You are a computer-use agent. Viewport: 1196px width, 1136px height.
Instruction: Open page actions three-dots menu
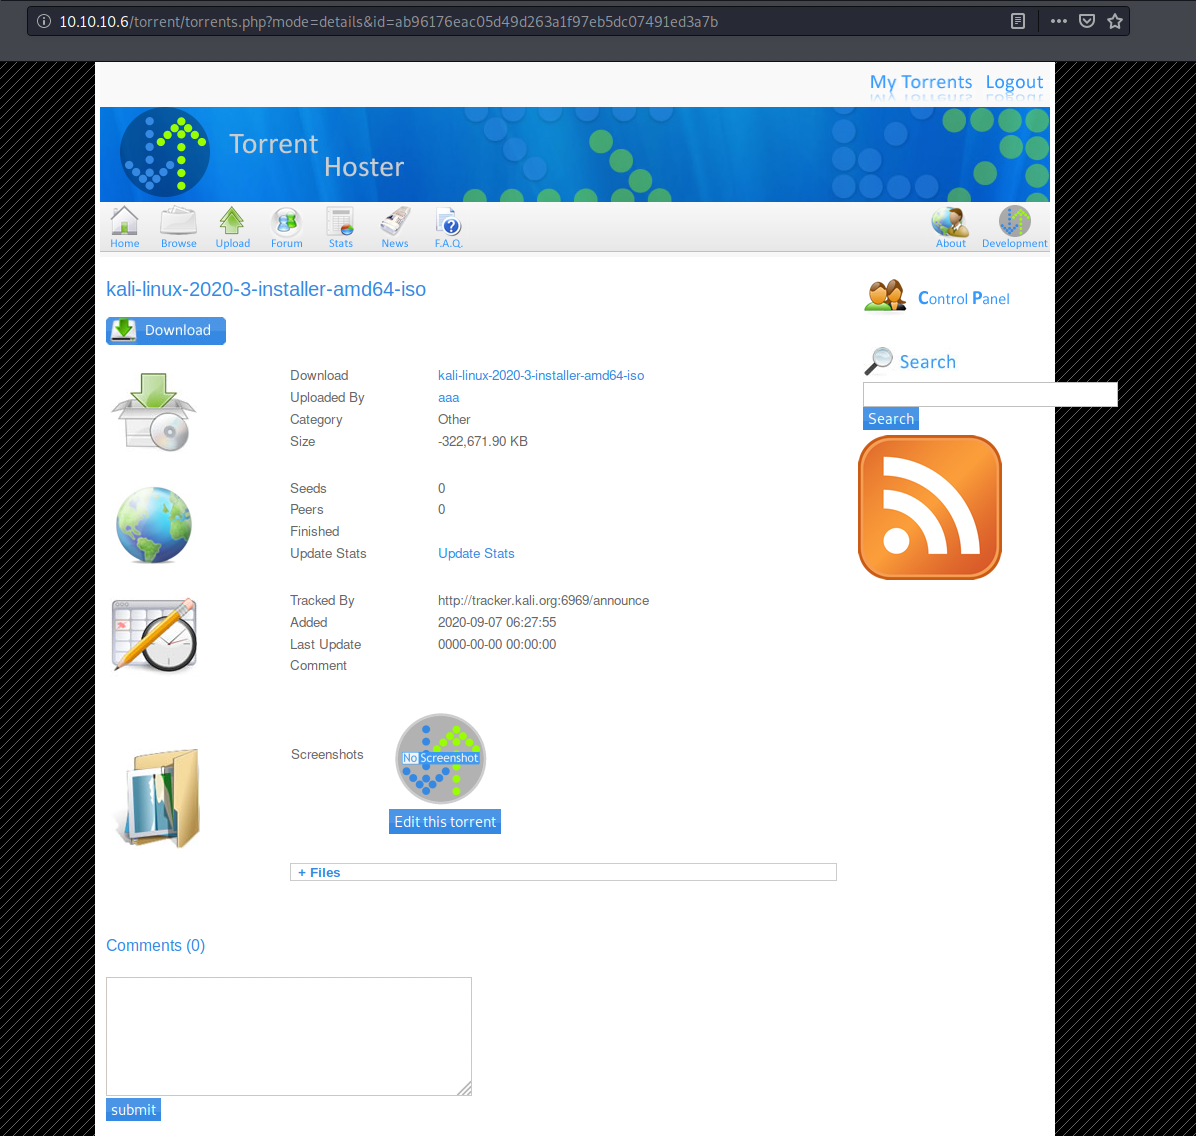coord(1059,21)
